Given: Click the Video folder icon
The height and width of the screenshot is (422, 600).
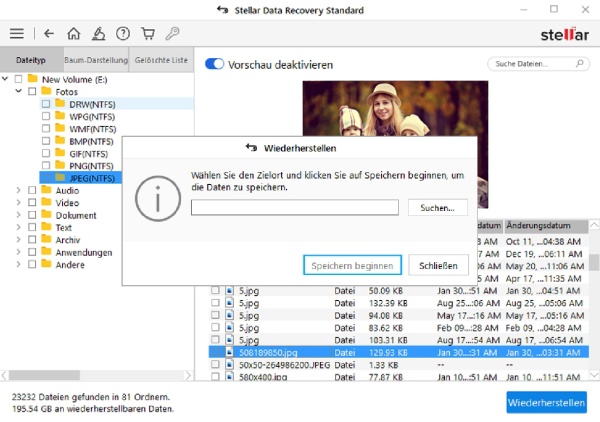Looking at the screenshot, I should 46,202.
